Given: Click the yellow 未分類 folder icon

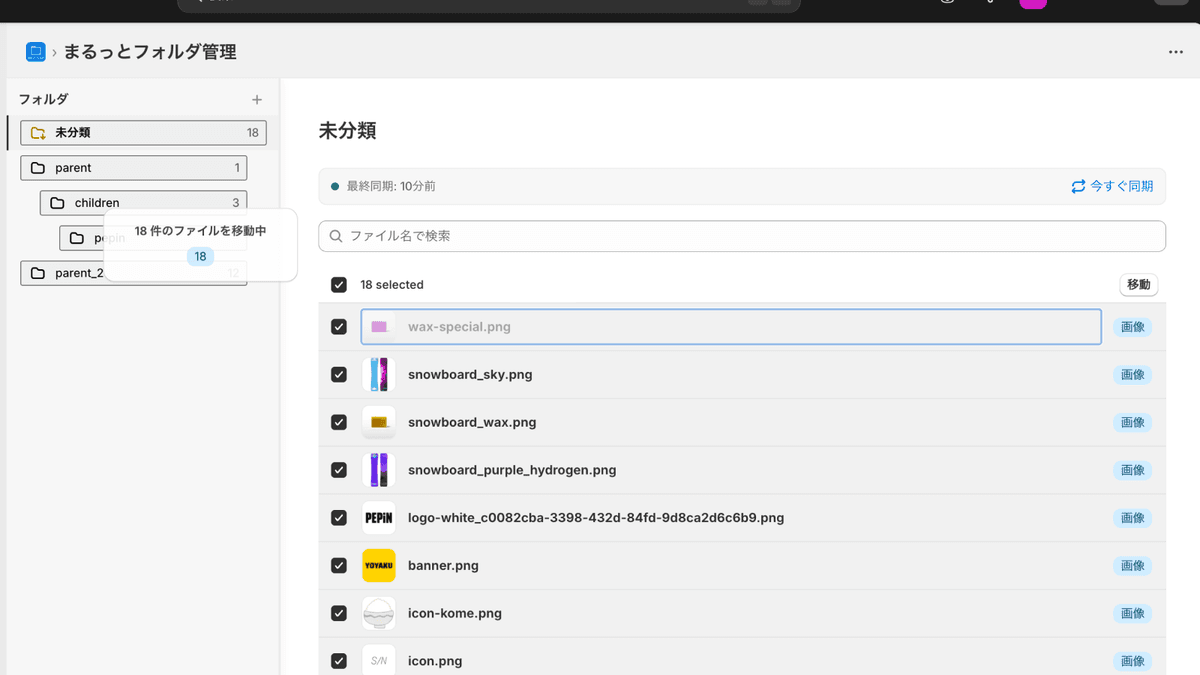Looking at the screenshot, I should coord(39,132).
